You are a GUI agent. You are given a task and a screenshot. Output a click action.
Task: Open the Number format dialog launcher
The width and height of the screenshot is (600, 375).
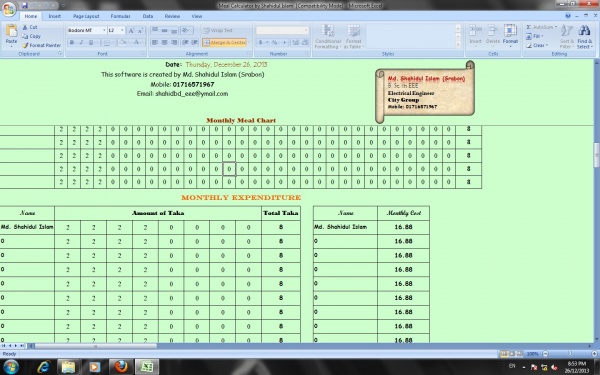point(307,54)
